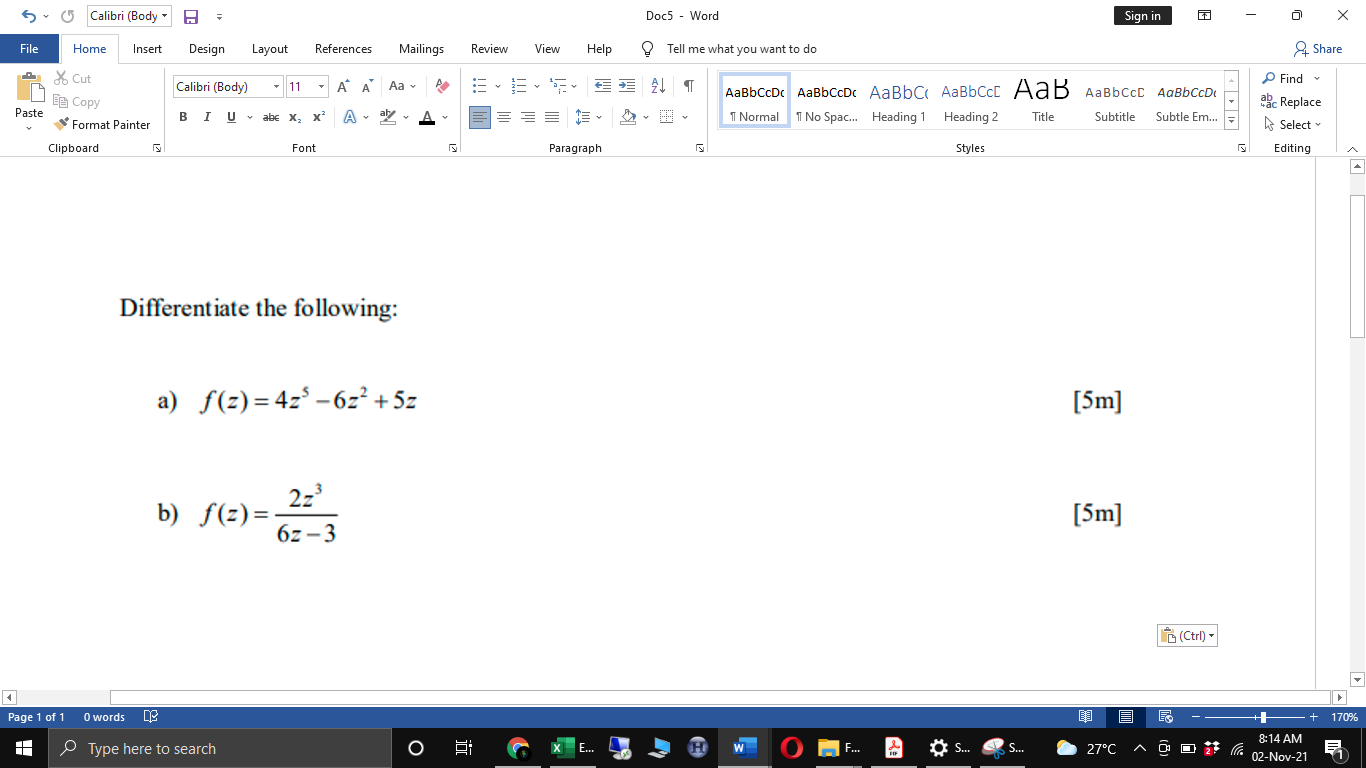
Task: Apply strikethrough to text
Action: click(x=270, y=117)
